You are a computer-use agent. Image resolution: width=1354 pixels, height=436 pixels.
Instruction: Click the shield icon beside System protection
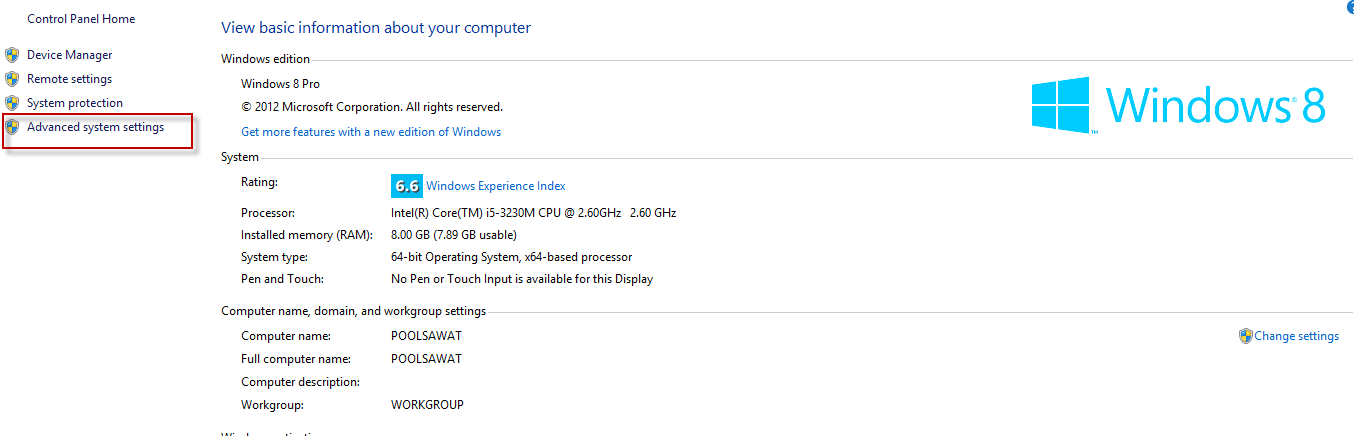tap(12, 103)
